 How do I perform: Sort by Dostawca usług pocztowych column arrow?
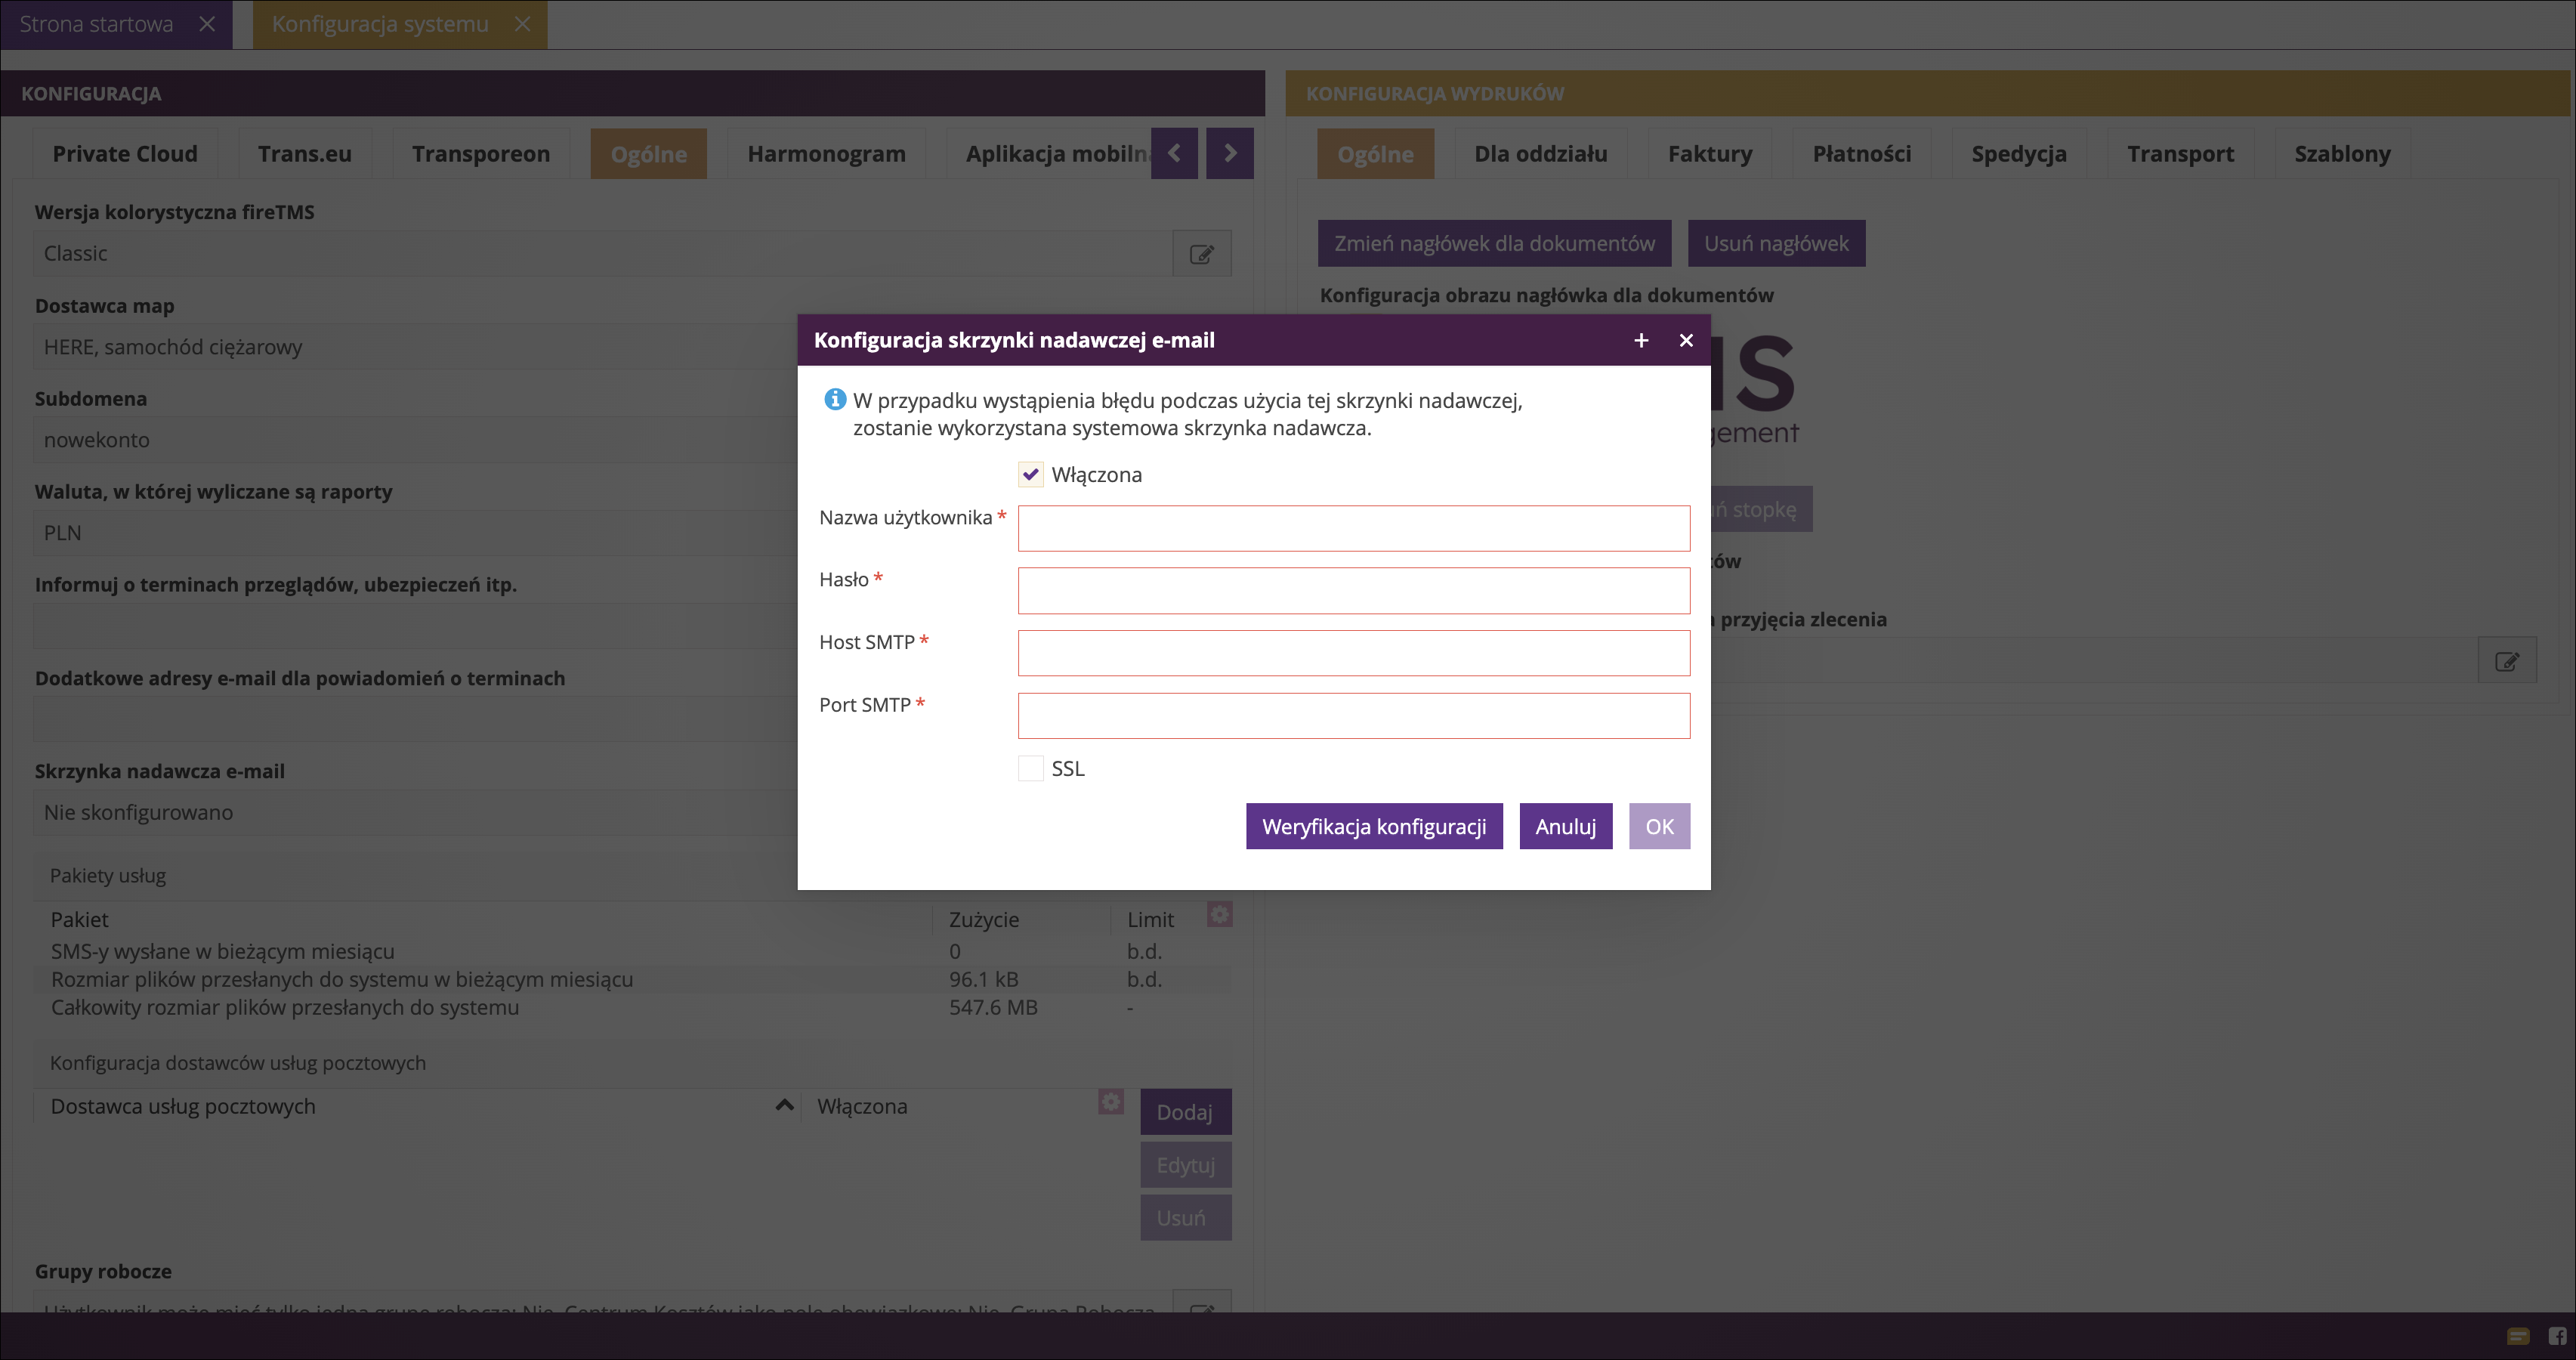(x=784, y=1105)
